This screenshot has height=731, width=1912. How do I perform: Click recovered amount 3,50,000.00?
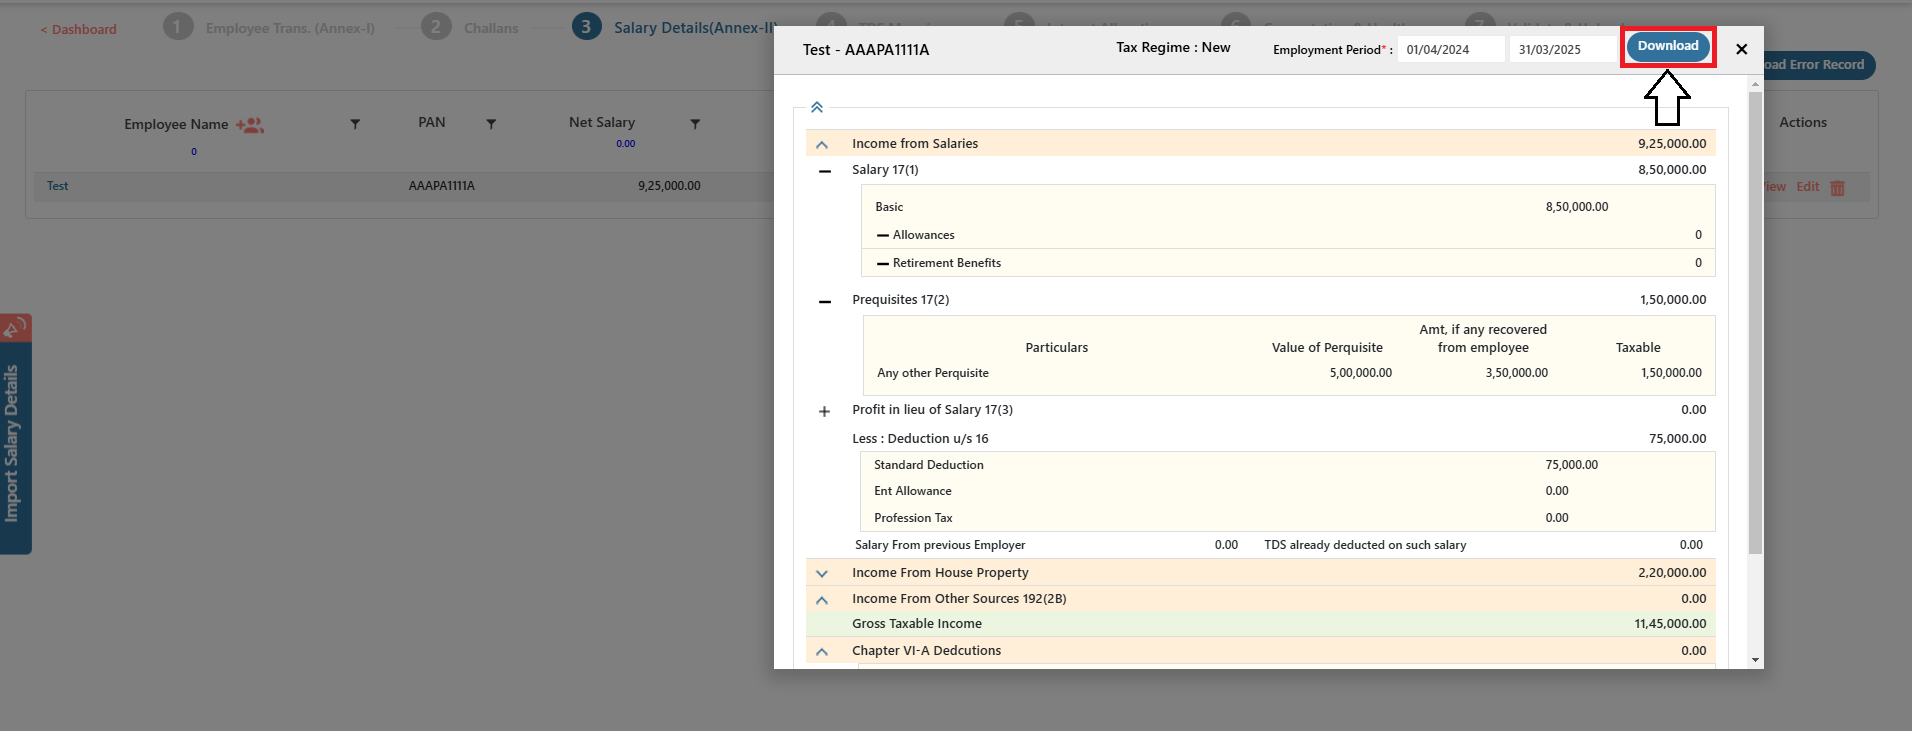pos(1516,373)
